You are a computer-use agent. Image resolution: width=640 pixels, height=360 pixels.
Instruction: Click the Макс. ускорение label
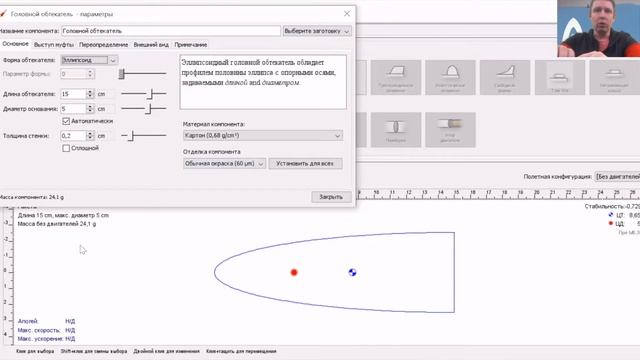click(40, 339)
